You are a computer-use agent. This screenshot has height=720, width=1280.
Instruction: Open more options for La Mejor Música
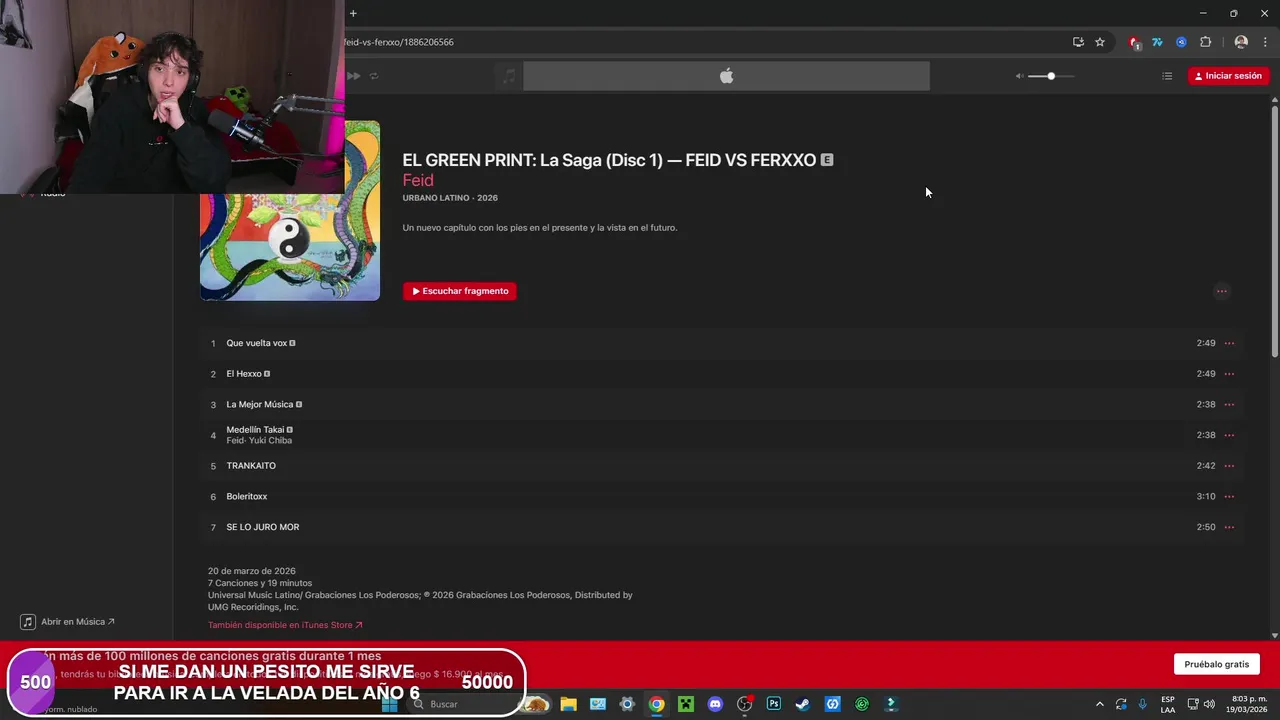1229,405
